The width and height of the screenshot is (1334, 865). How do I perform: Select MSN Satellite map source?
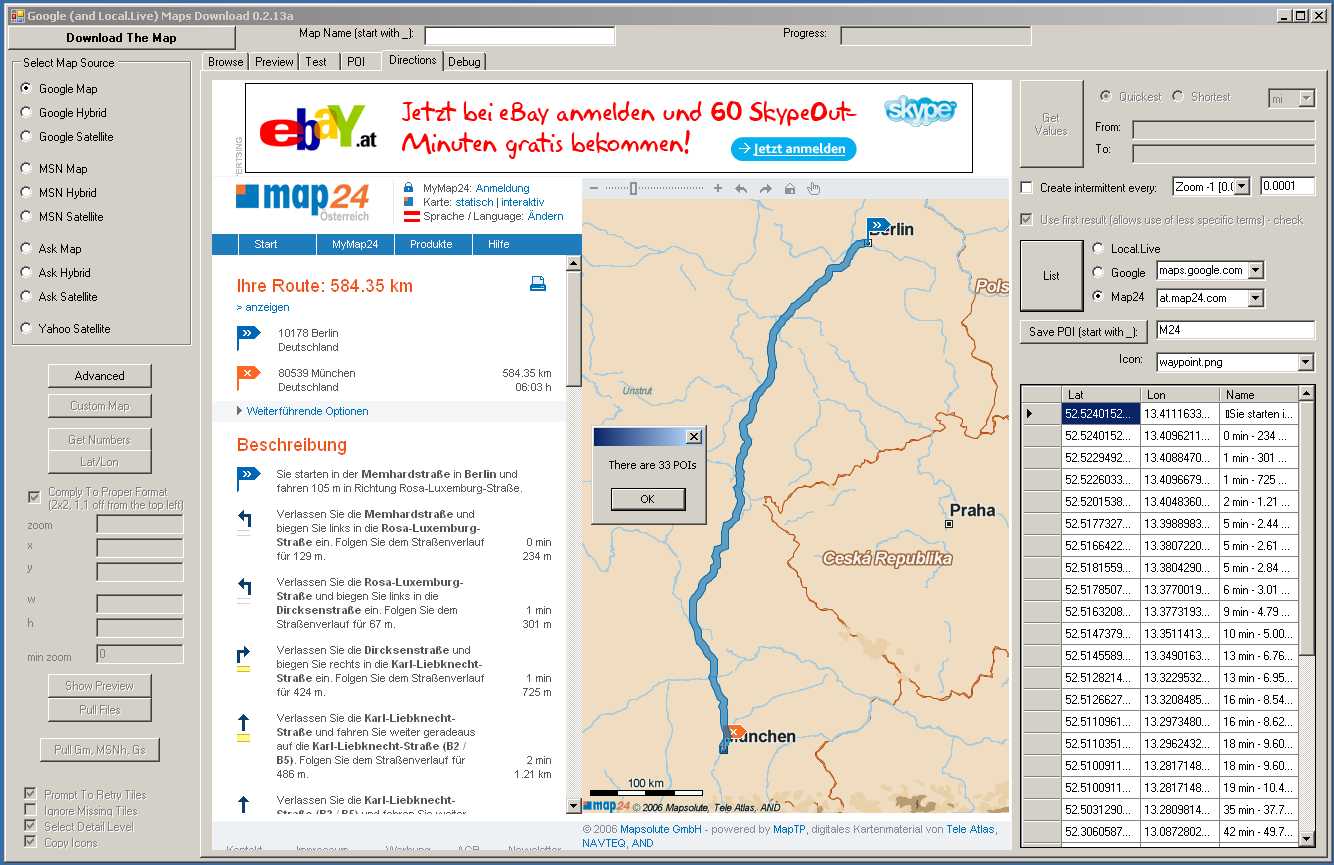coord(27,216)
